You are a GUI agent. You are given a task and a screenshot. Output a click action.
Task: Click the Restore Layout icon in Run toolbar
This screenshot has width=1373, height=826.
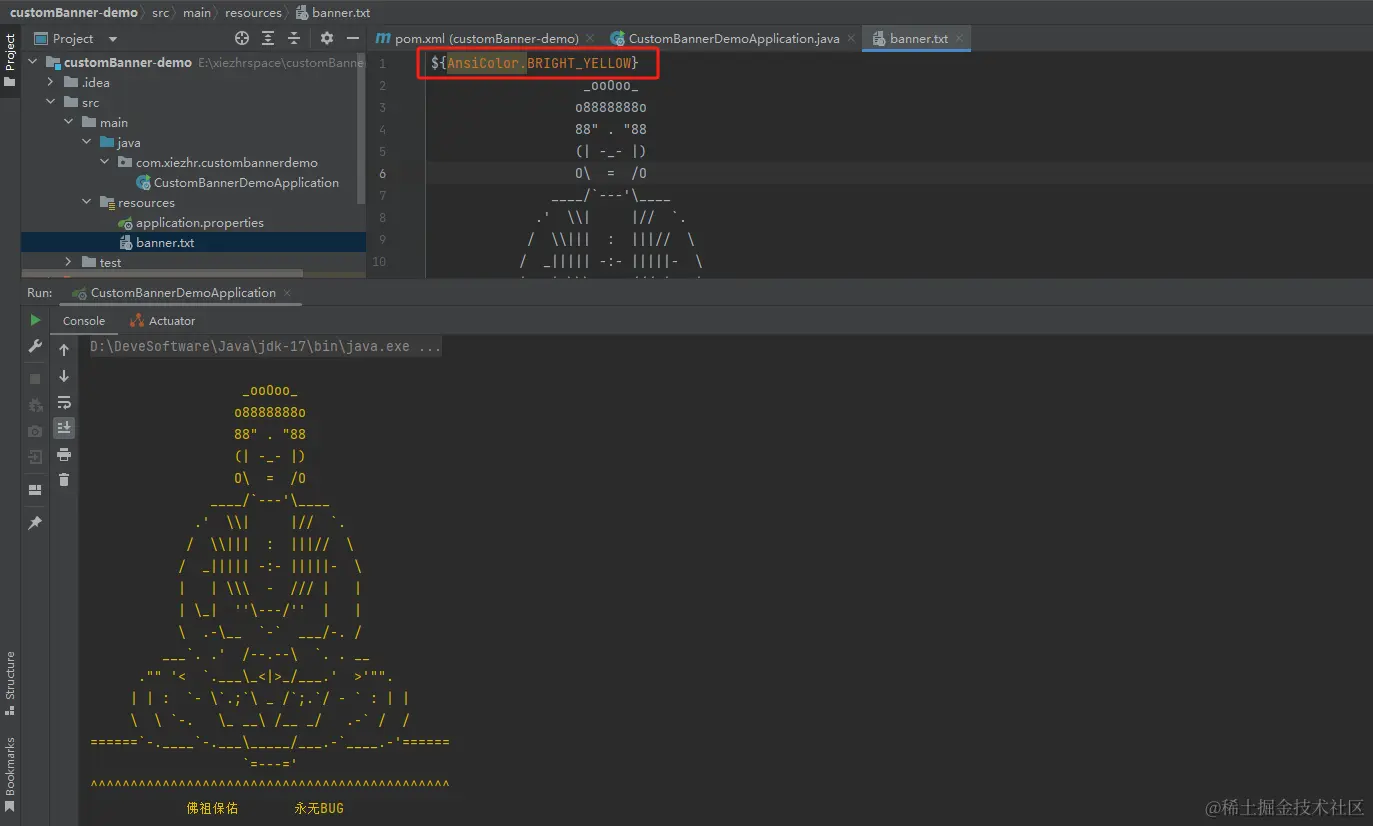[x=35, y=490]
